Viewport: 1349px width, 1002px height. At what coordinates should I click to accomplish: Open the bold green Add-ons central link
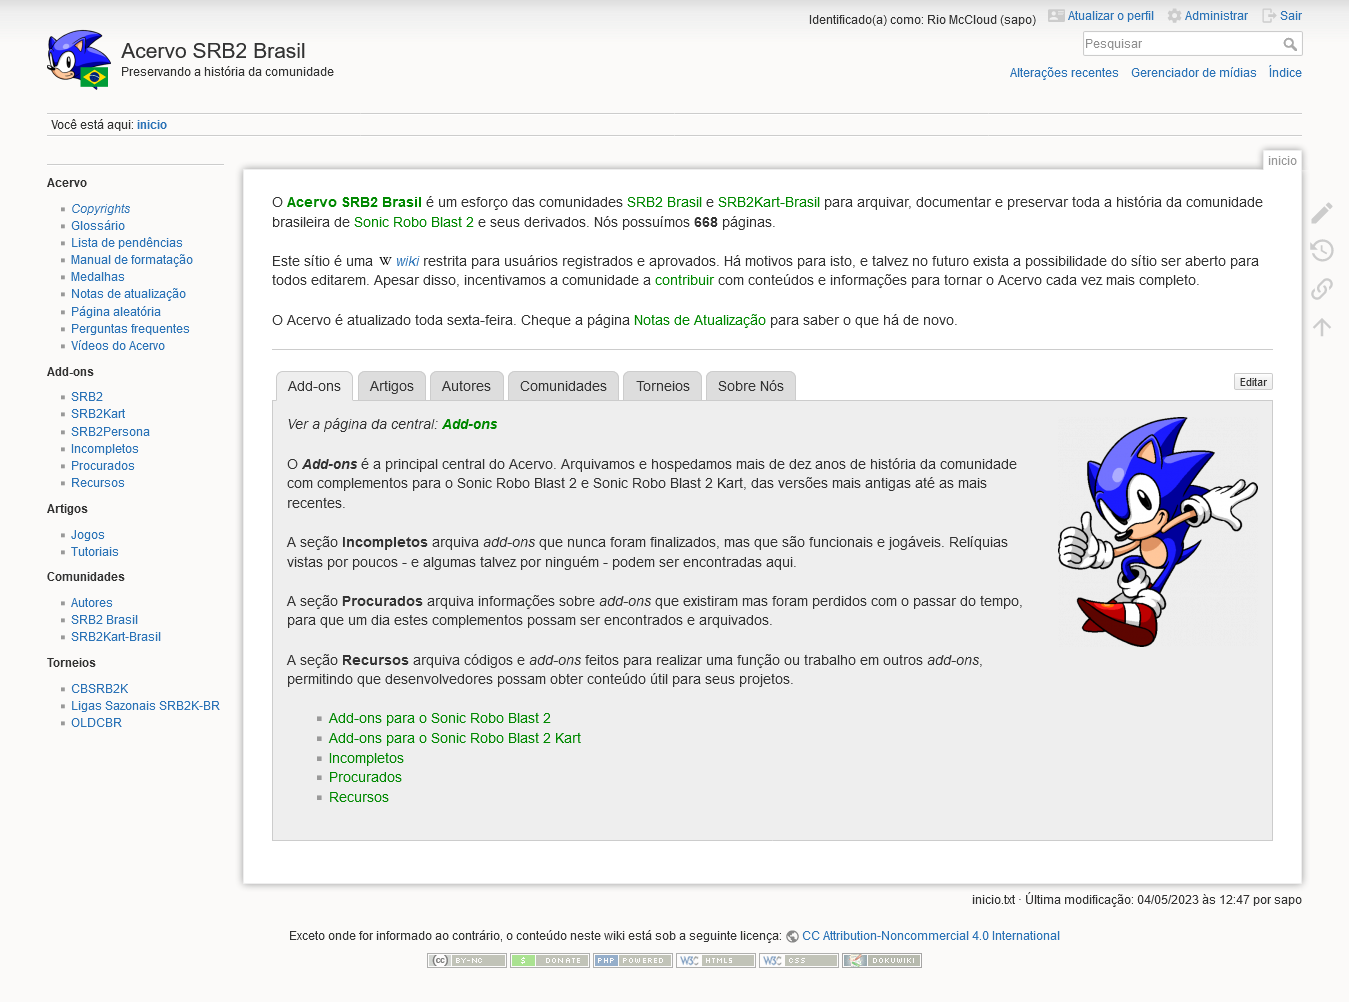(x=470, y=424)
